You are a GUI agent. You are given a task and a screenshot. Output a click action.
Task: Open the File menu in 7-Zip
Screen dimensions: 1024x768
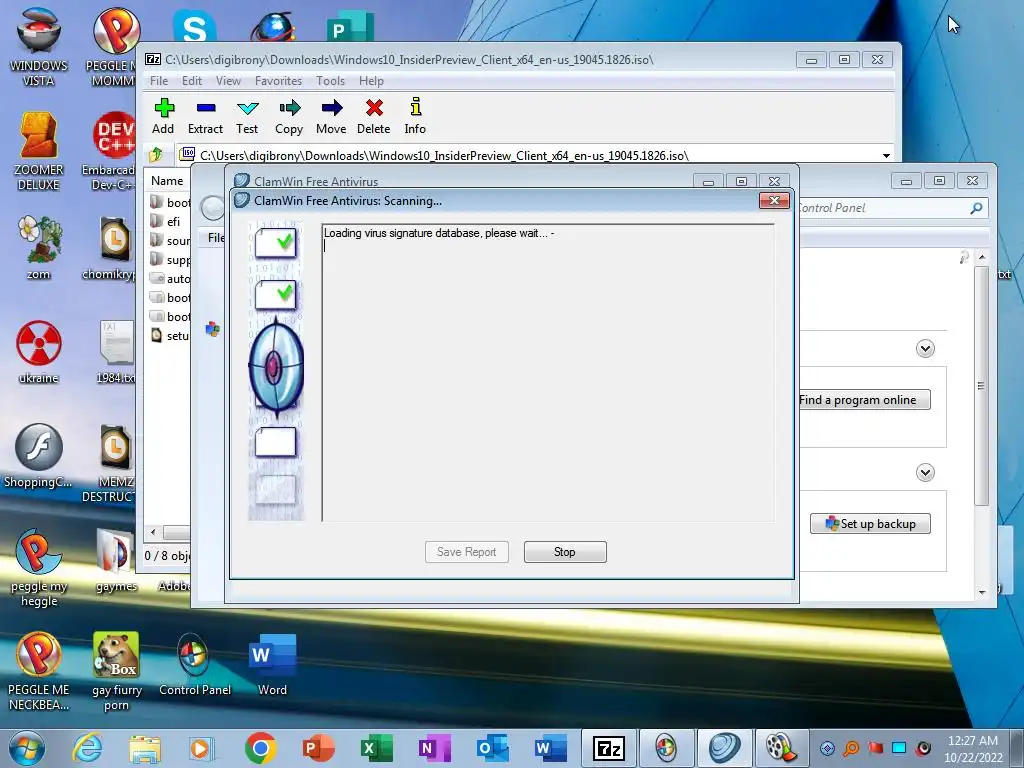159,81
